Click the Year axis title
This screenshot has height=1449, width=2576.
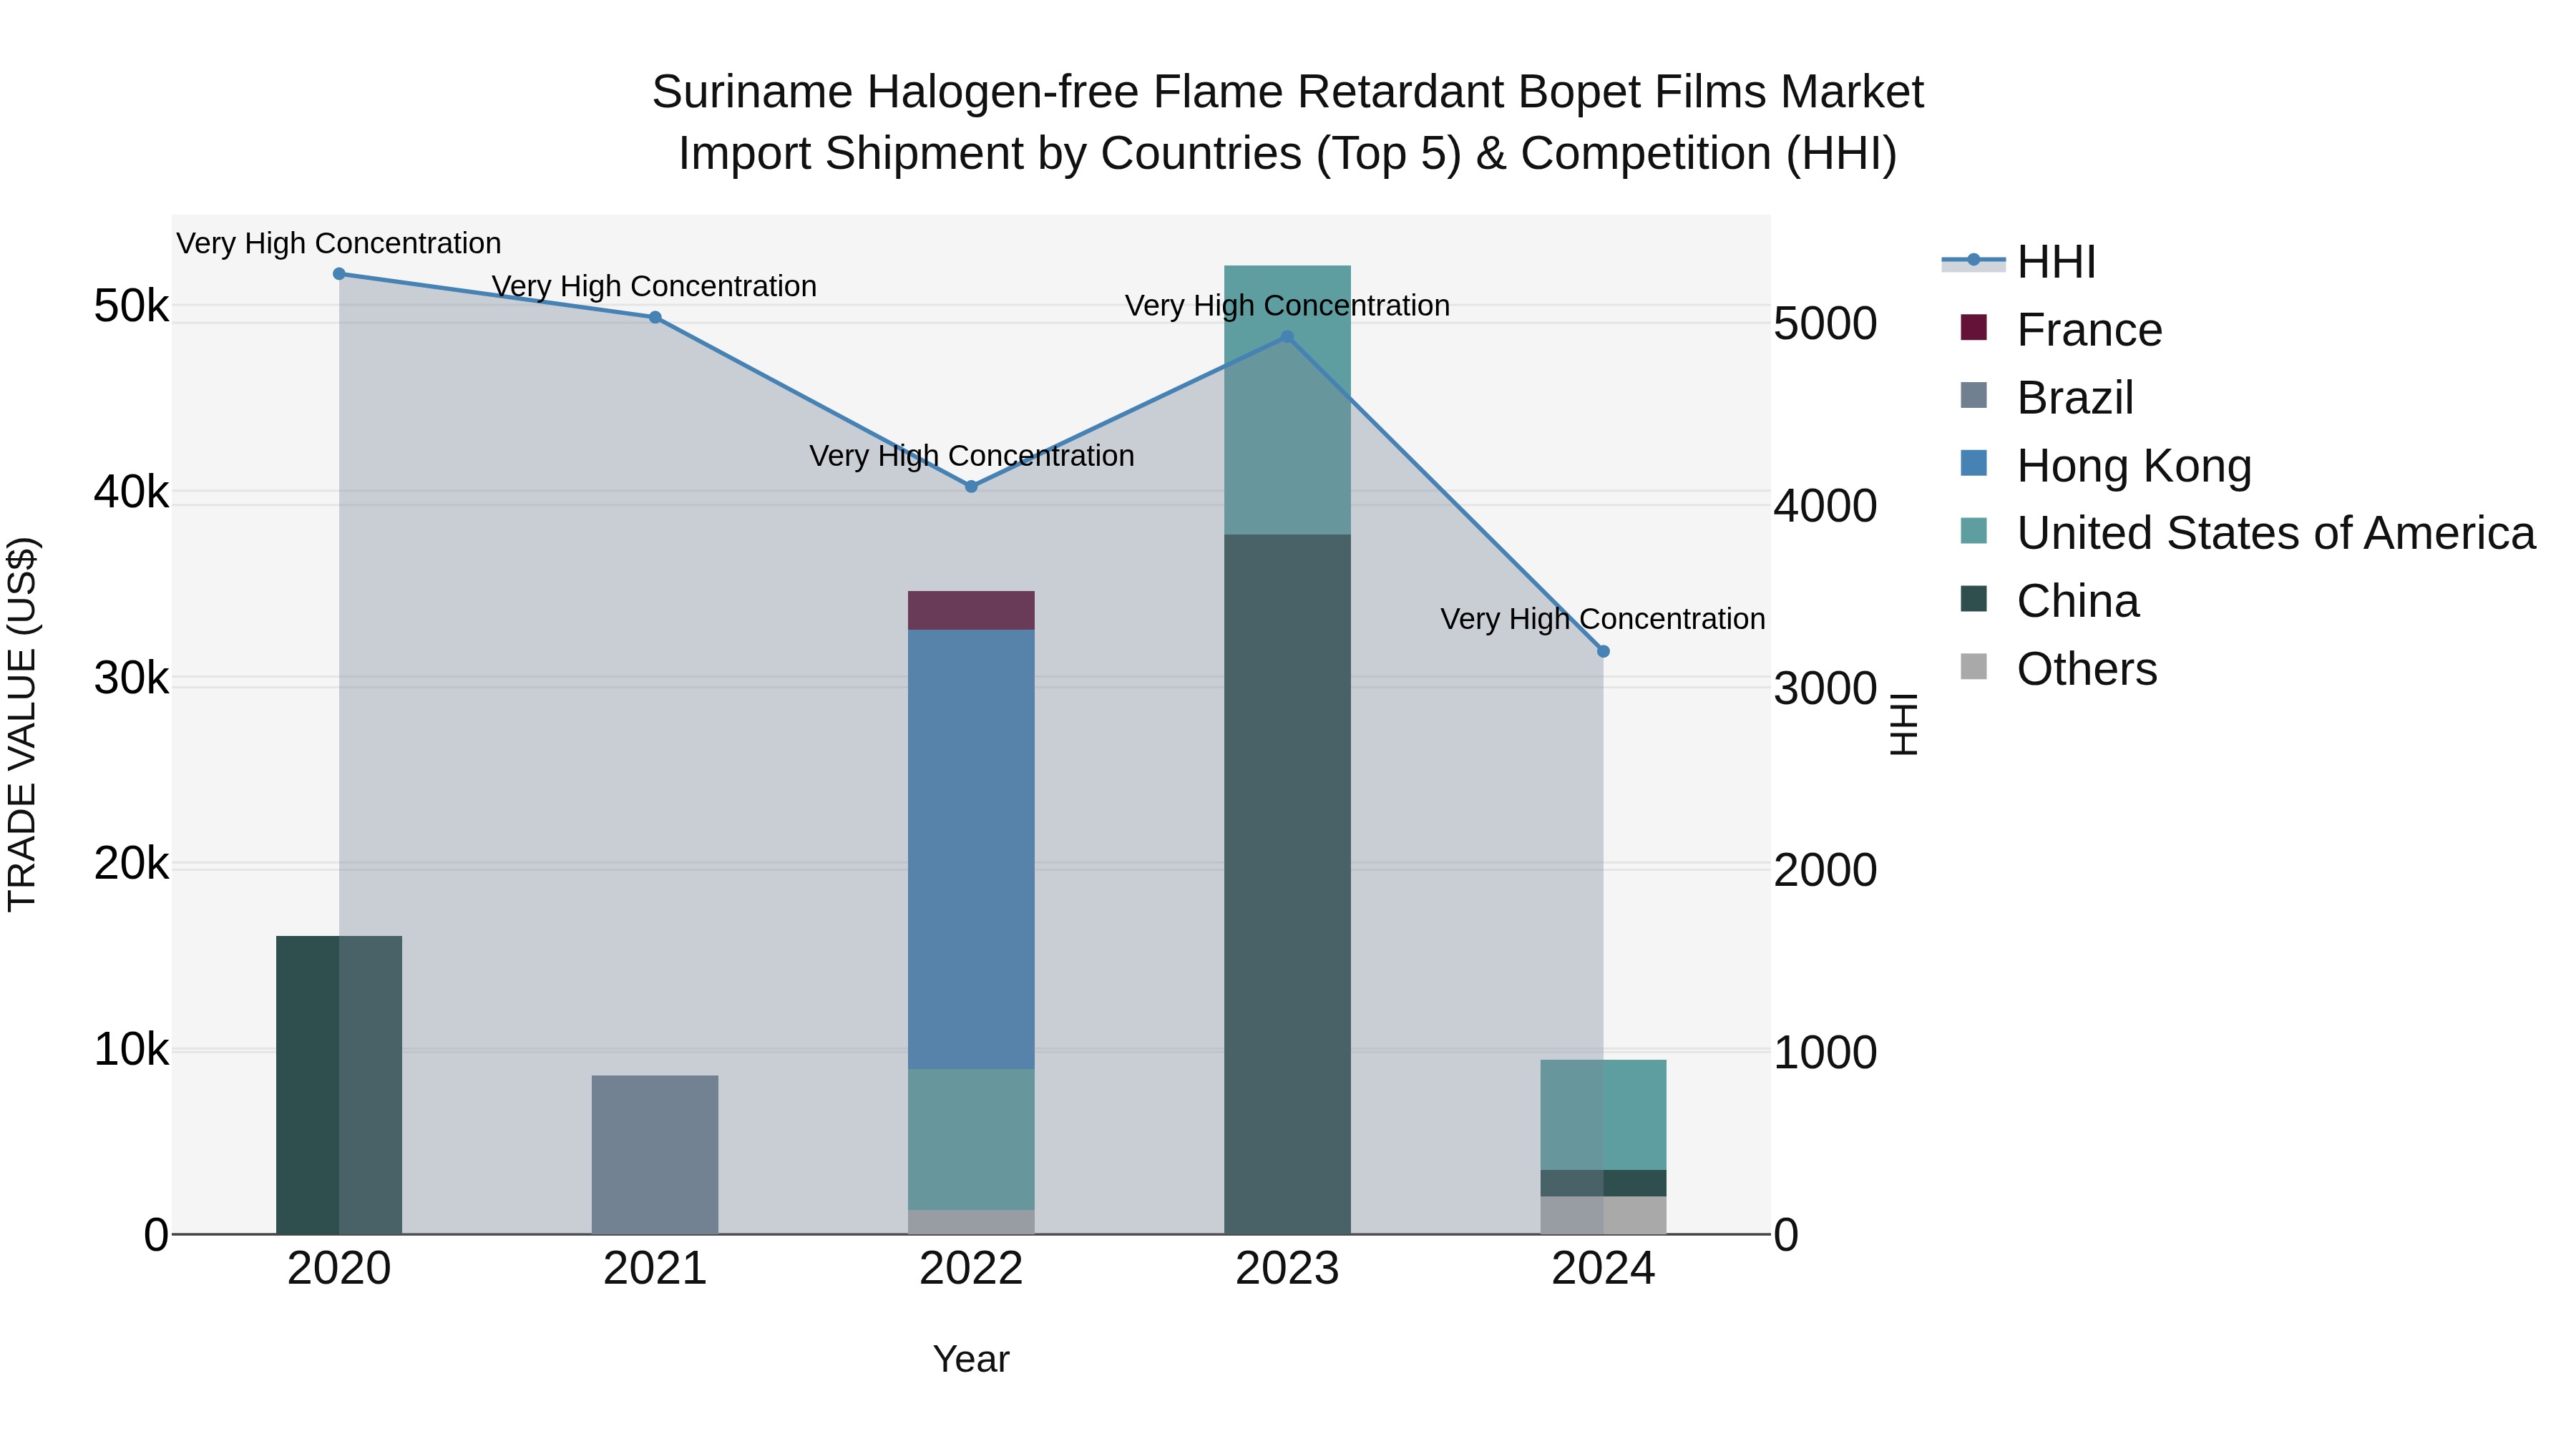pyautogui.click(x=971, y=1359)
